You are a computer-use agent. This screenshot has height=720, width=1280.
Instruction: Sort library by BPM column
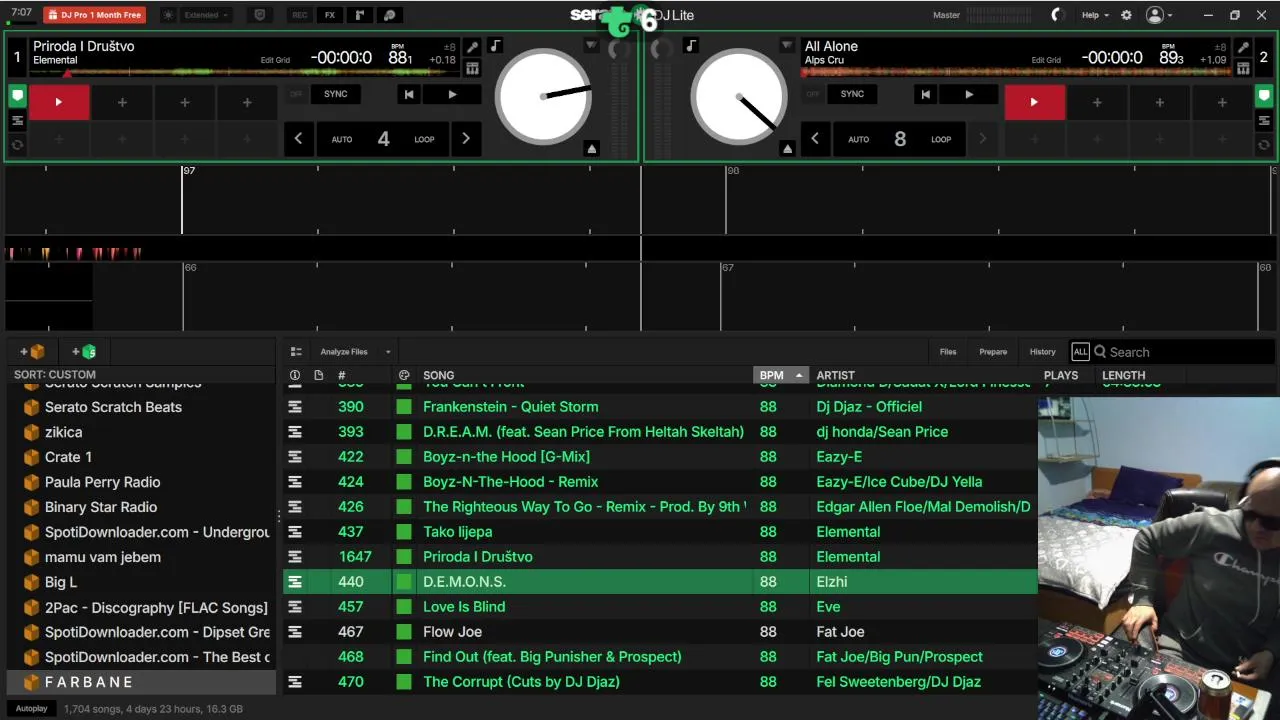pos(780,375)
